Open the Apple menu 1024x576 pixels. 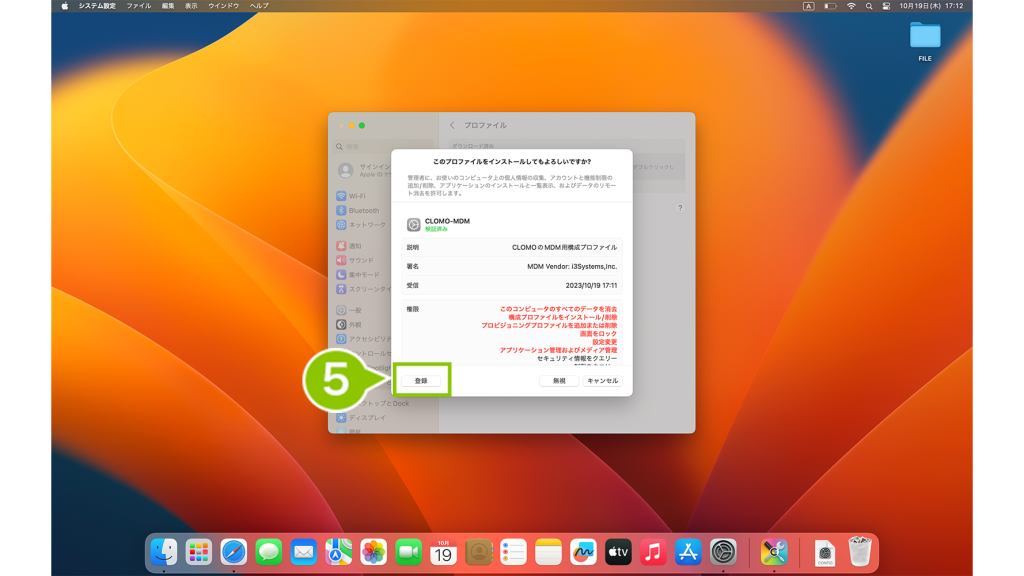(65, 6)
